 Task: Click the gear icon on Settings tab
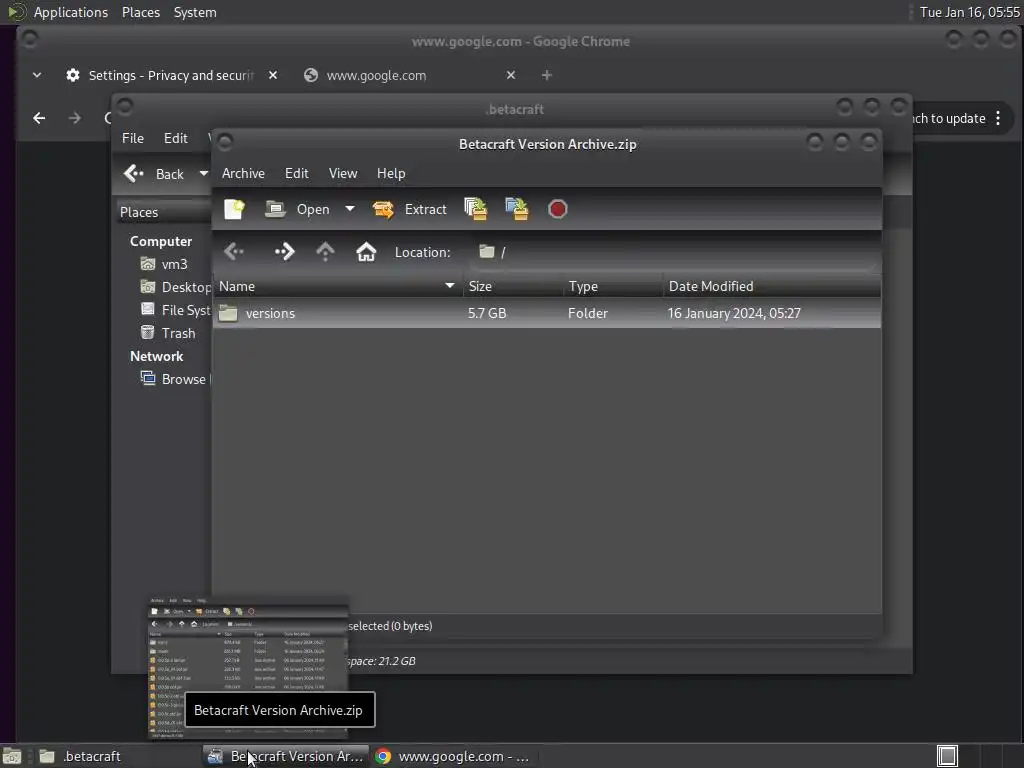coord(72,75)
